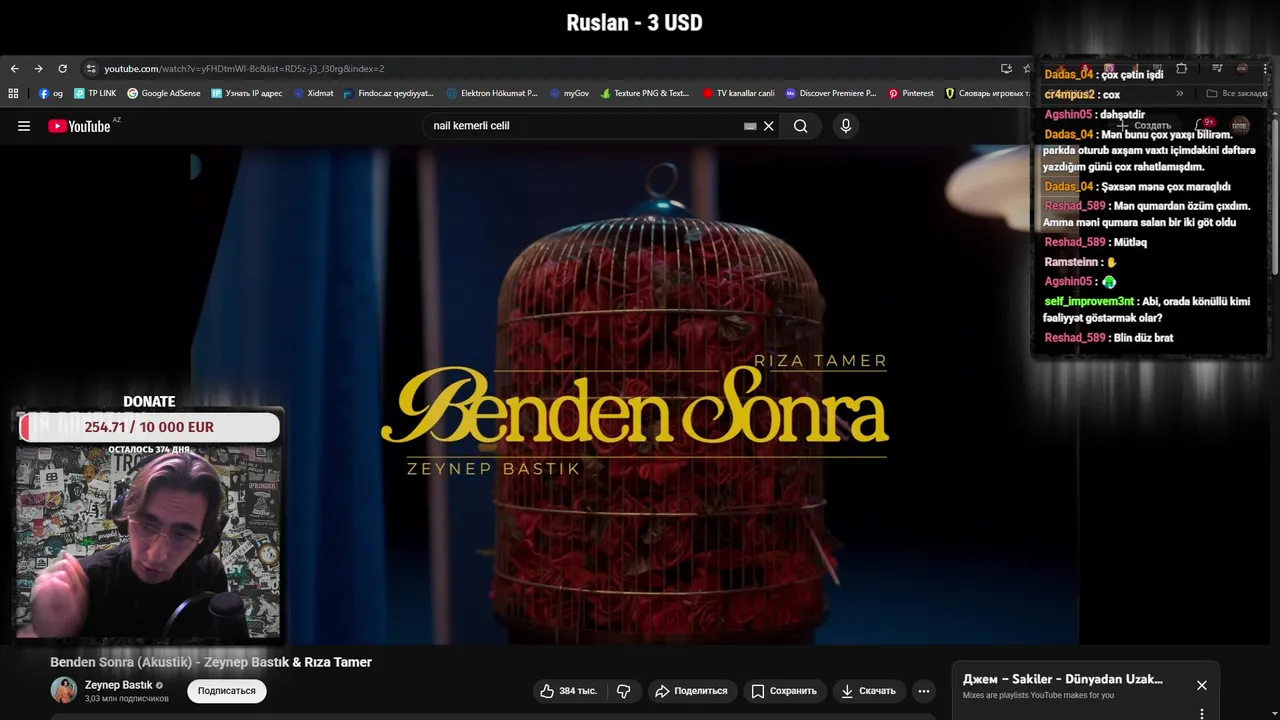
Task: Click Ramsteinn chat username
Action: (1070, 262)
